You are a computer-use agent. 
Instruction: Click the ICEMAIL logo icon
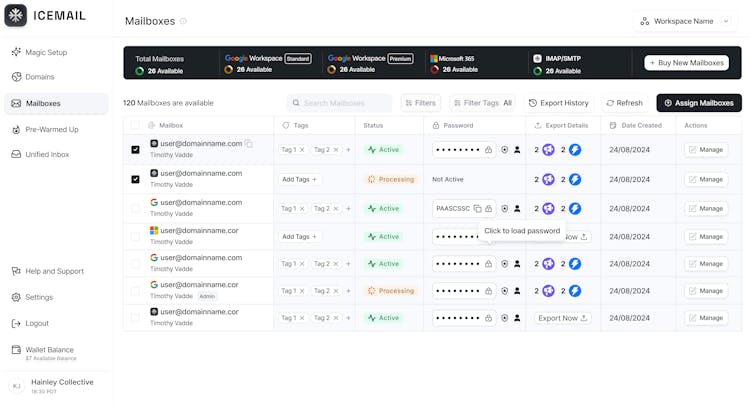coord(16,16)
